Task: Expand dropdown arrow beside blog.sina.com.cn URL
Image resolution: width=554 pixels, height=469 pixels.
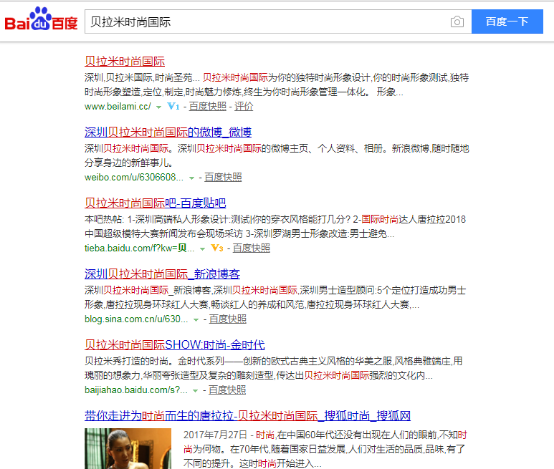Action: click(196, 320)
